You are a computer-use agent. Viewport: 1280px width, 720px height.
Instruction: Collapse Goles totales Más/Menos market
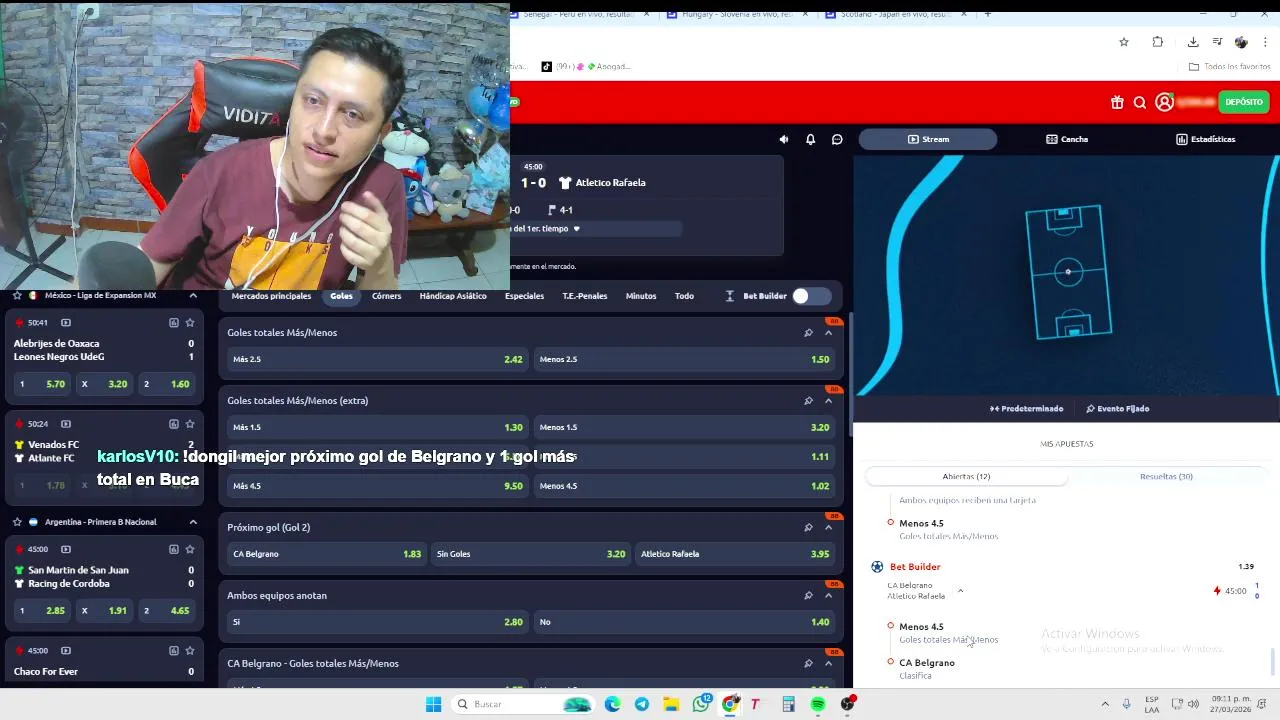828,333
